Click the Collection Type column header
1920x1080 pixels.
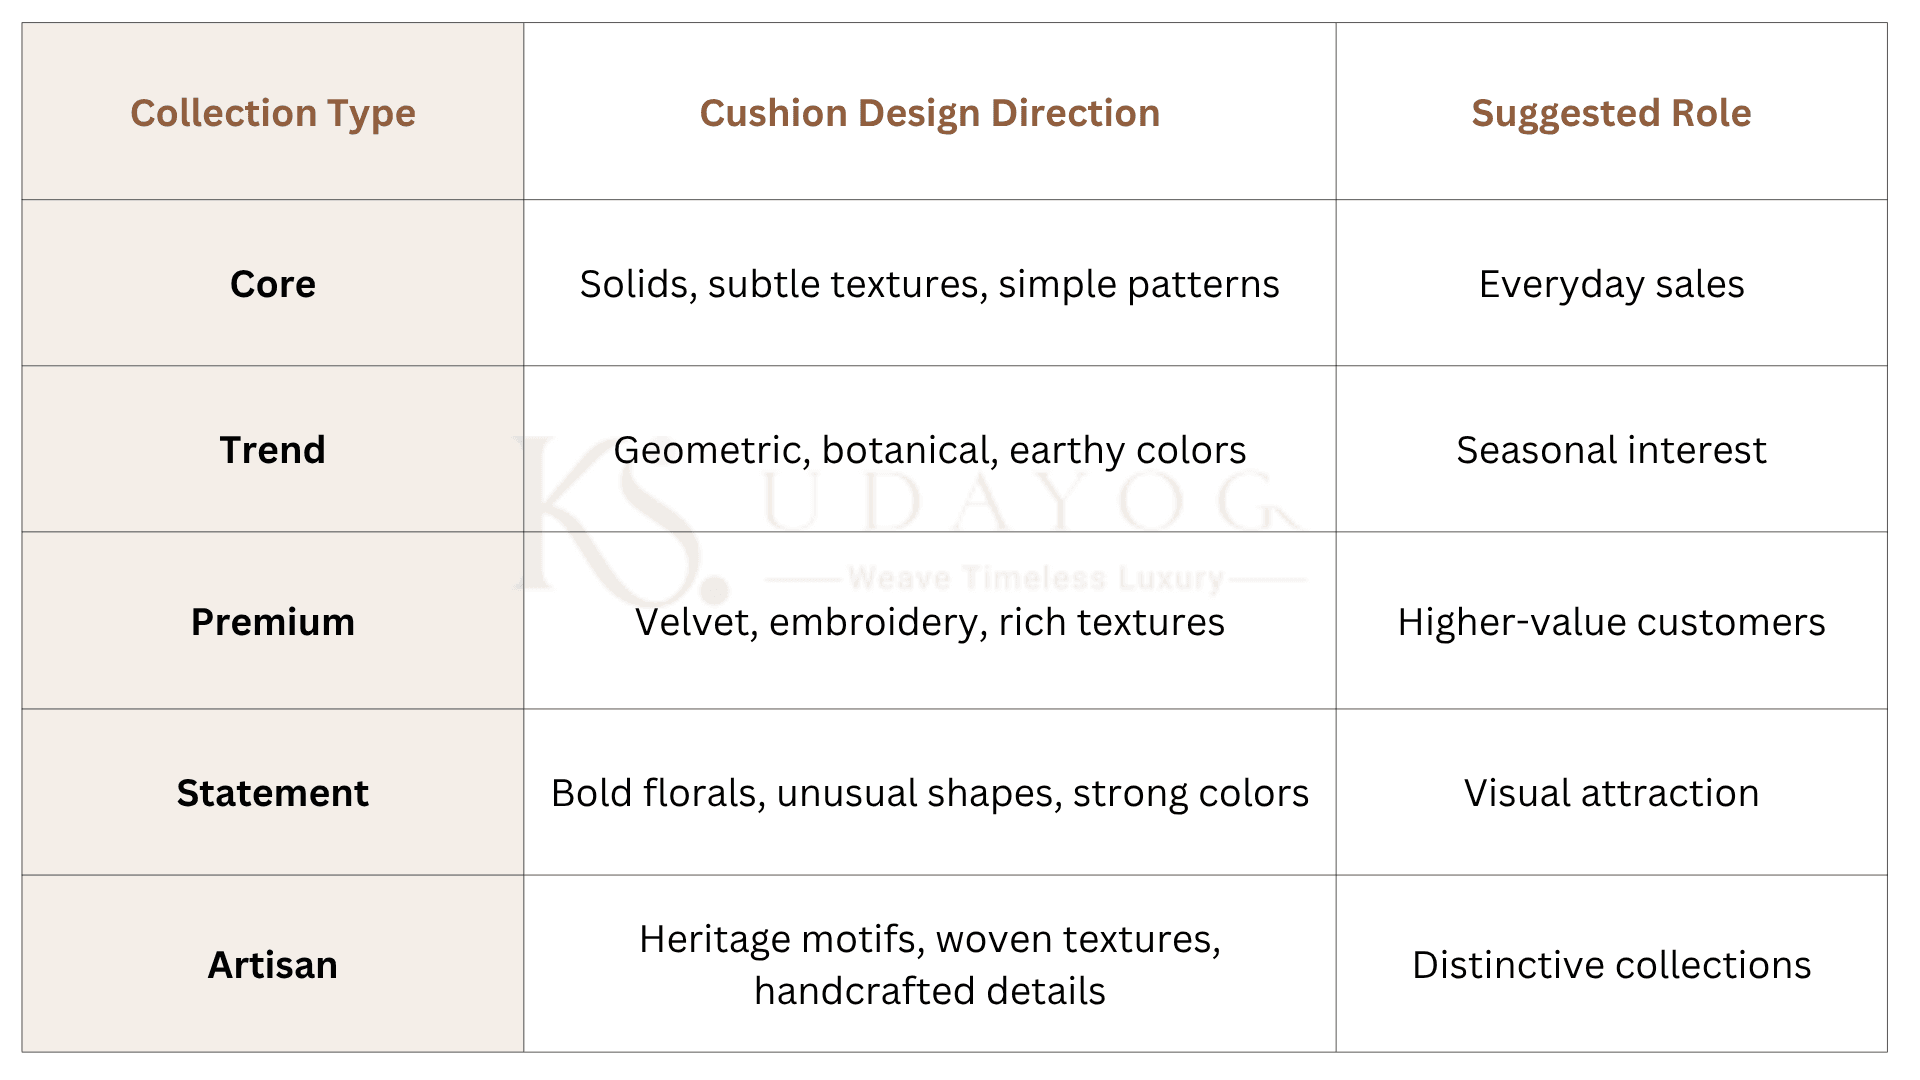[x=273, y=113]
